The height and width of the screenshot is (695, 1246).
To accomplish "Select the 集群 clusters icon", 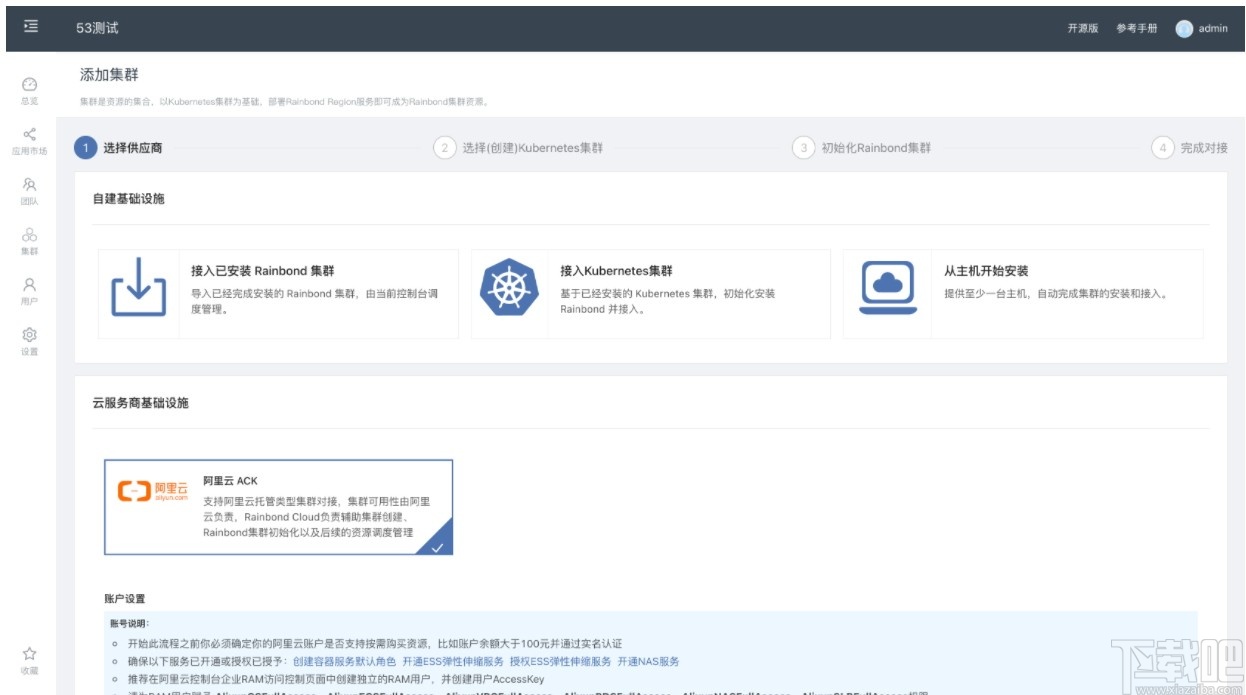I will coord(30,232).
